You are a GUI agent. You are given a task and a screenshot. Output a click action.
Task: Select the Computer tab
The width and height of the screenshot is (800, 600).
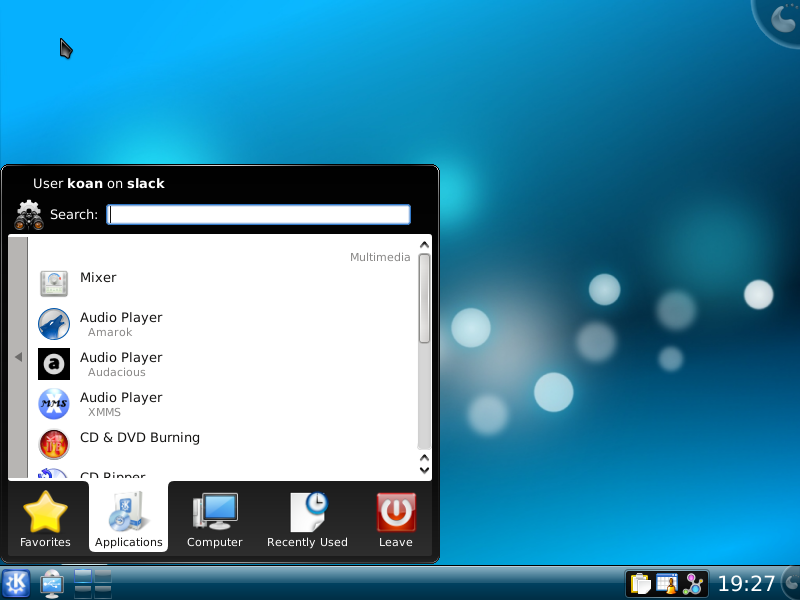point(215,520)
